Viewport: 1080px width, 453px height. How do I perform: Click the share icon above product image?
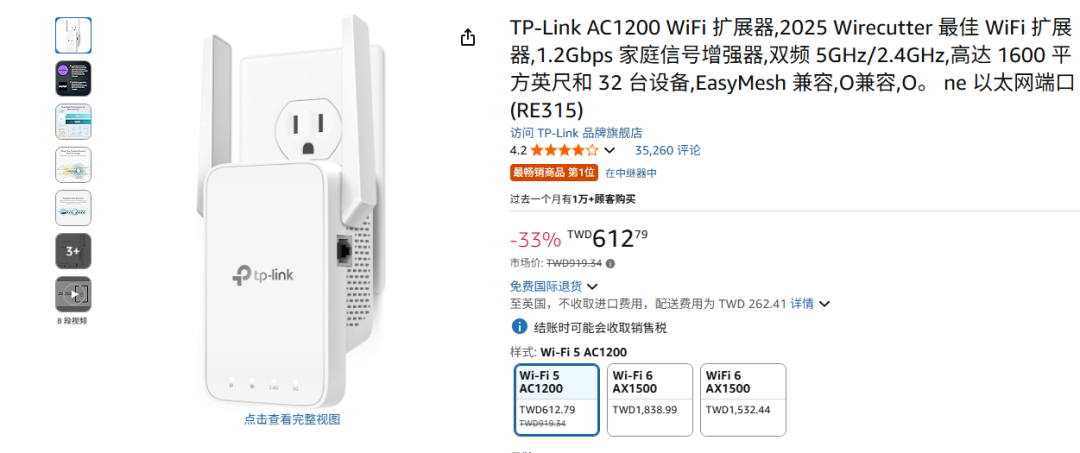[468, 37]
